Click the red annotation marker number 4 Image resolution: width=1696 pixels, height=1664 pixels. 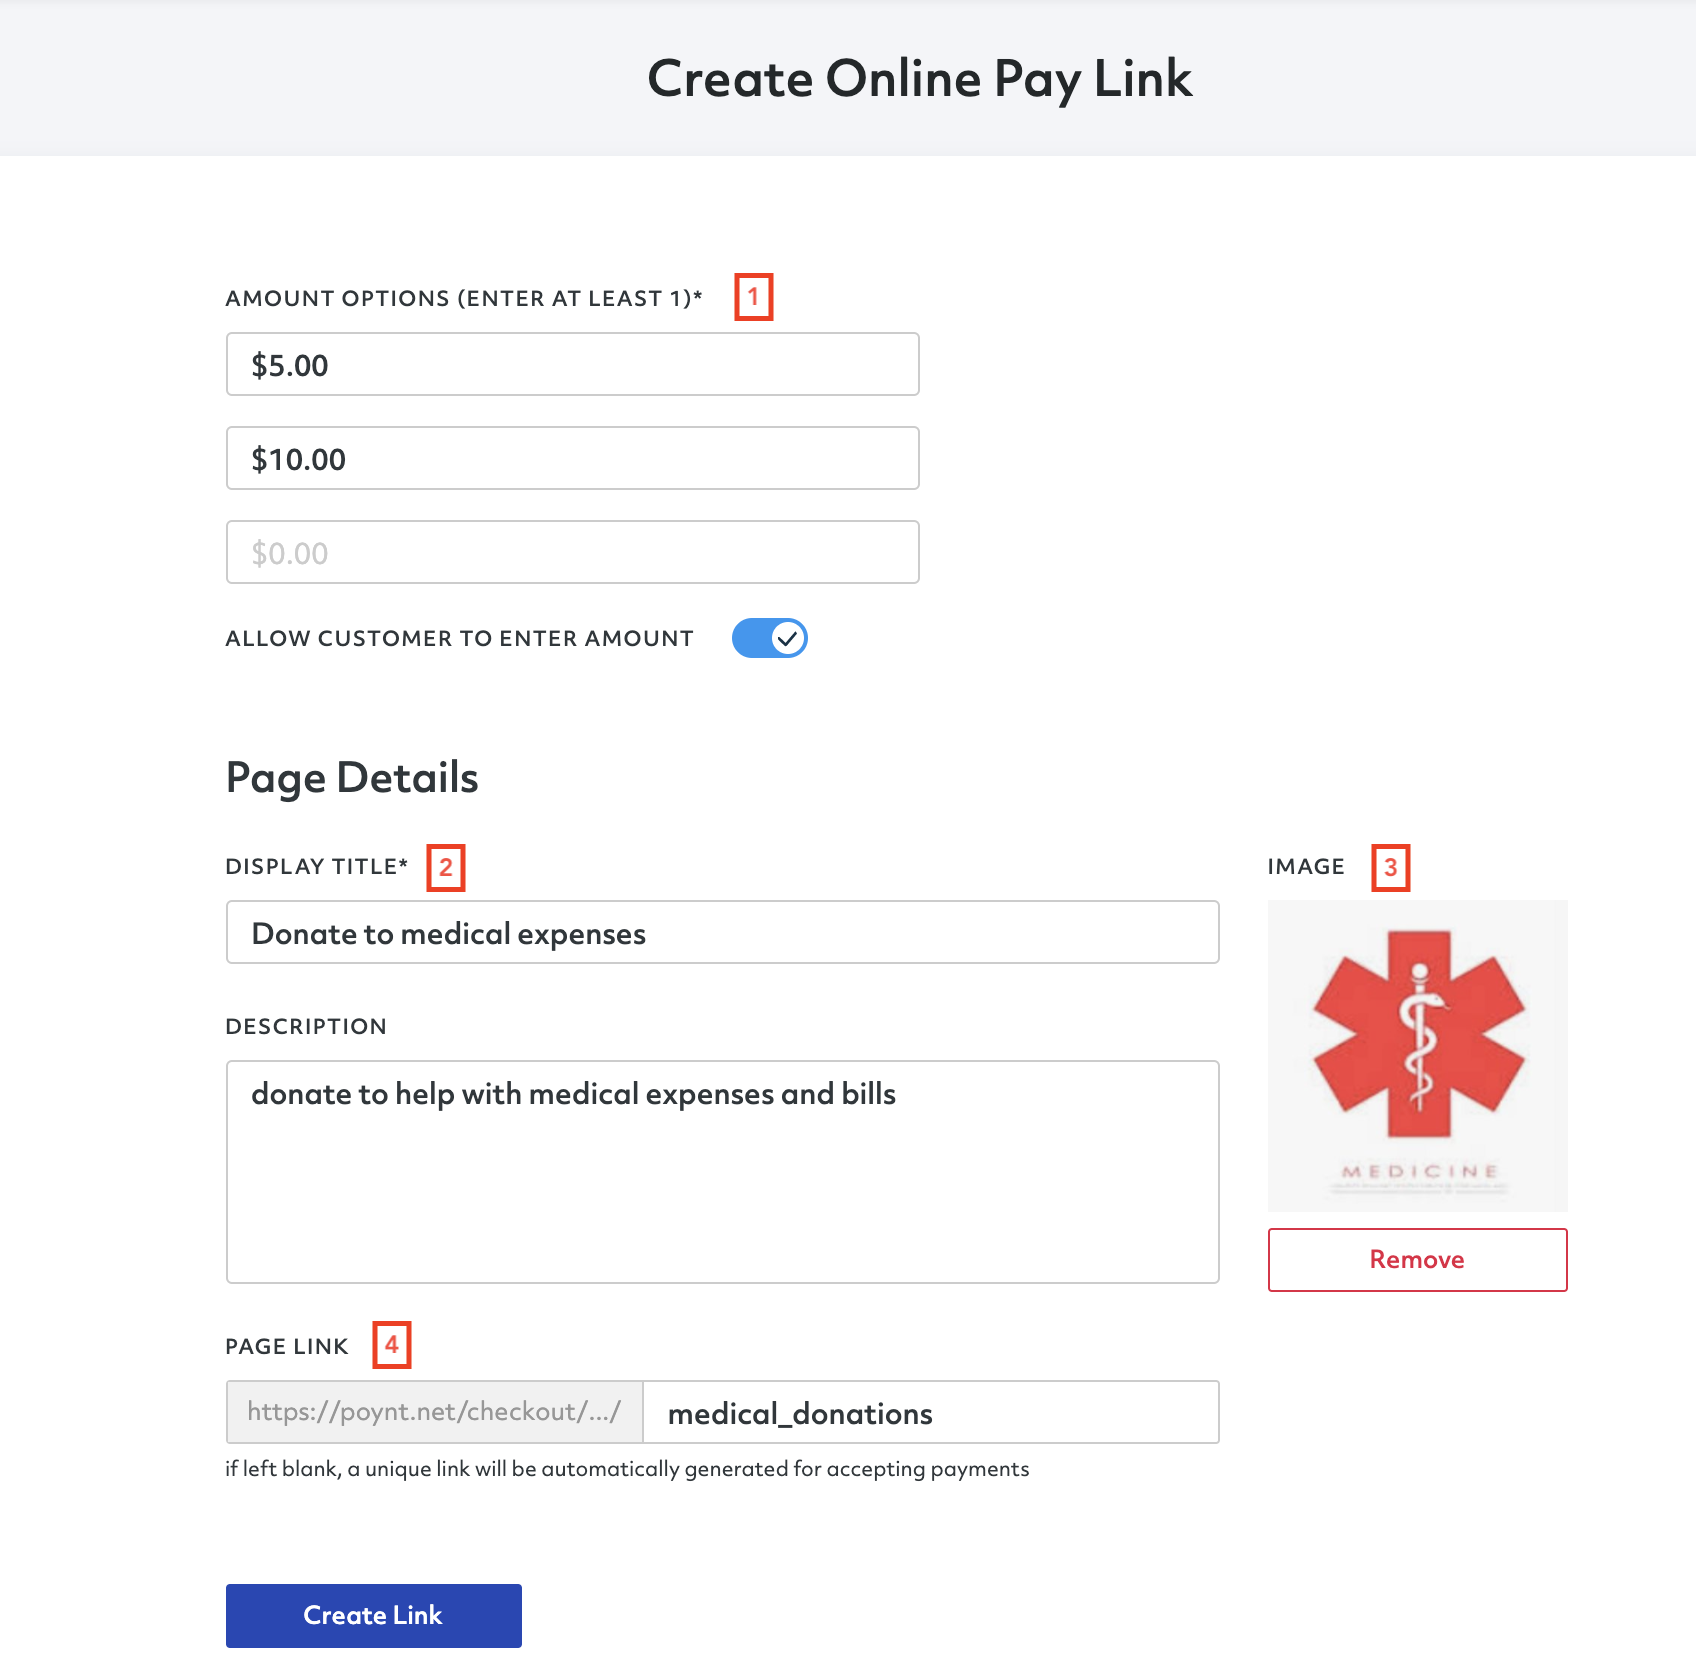pyautogui.click(x=392, y=1345)
